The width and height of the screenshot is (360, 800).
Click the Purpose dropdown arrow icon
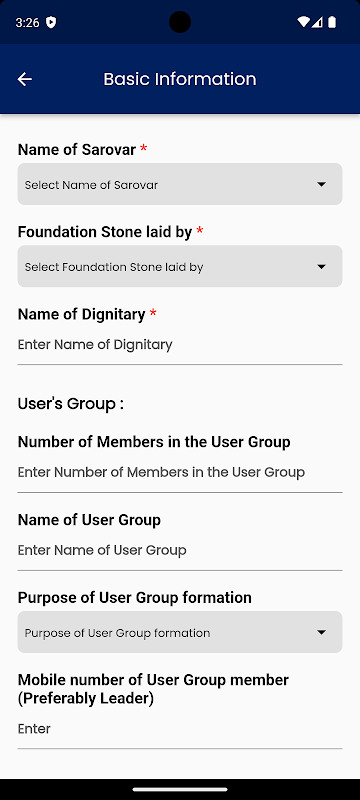(x=321, y=632)
